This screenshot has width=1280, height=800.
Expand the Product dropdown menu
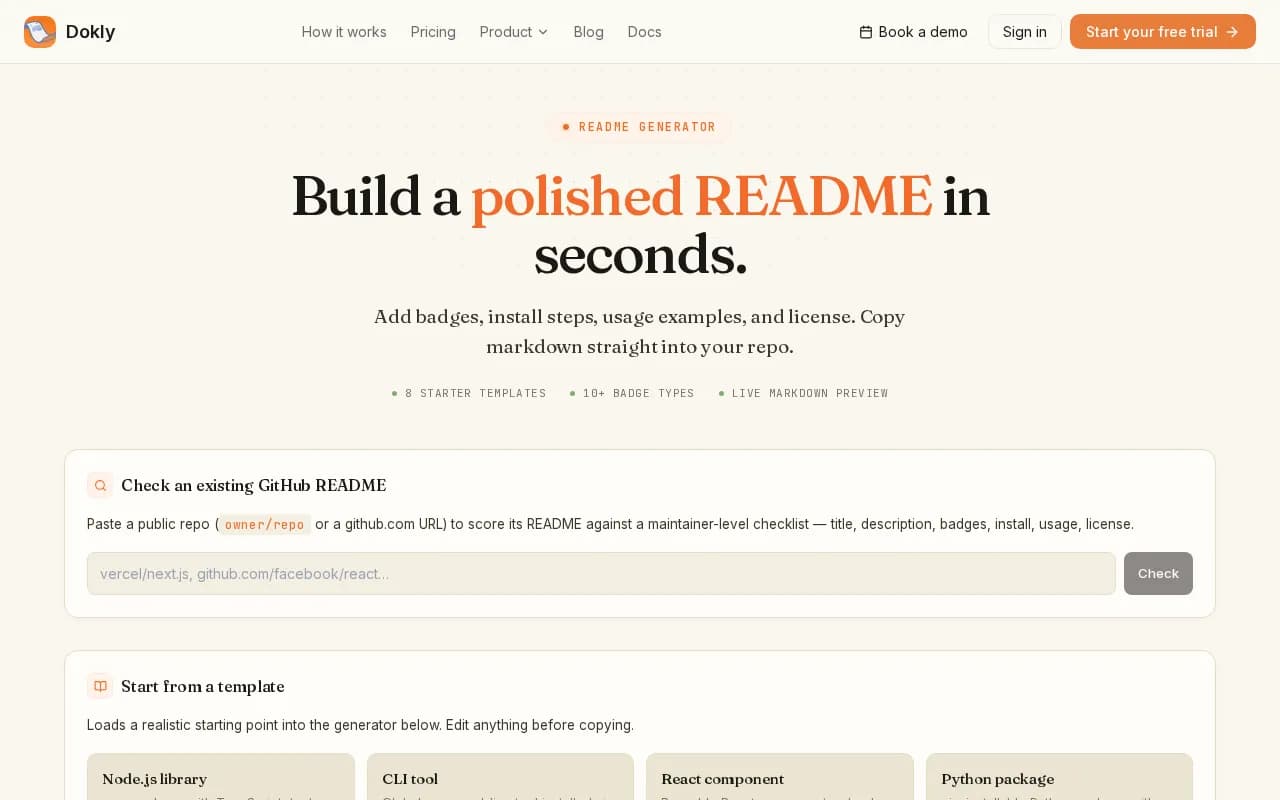514,32
